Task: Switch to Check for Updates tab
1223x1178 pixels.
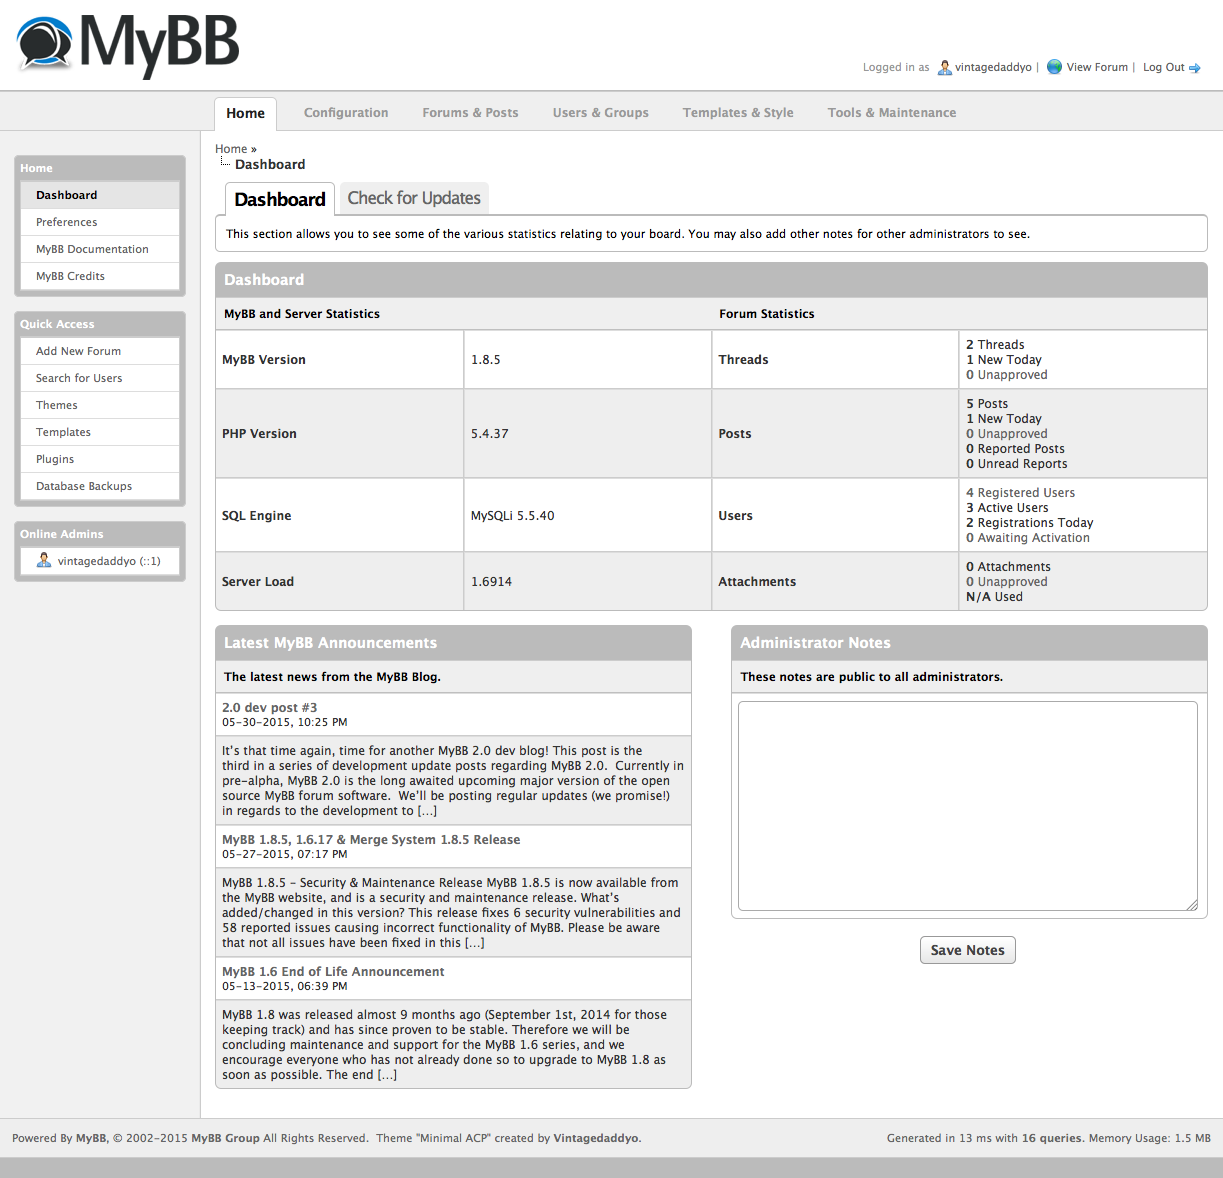Action: coord(414,198)
